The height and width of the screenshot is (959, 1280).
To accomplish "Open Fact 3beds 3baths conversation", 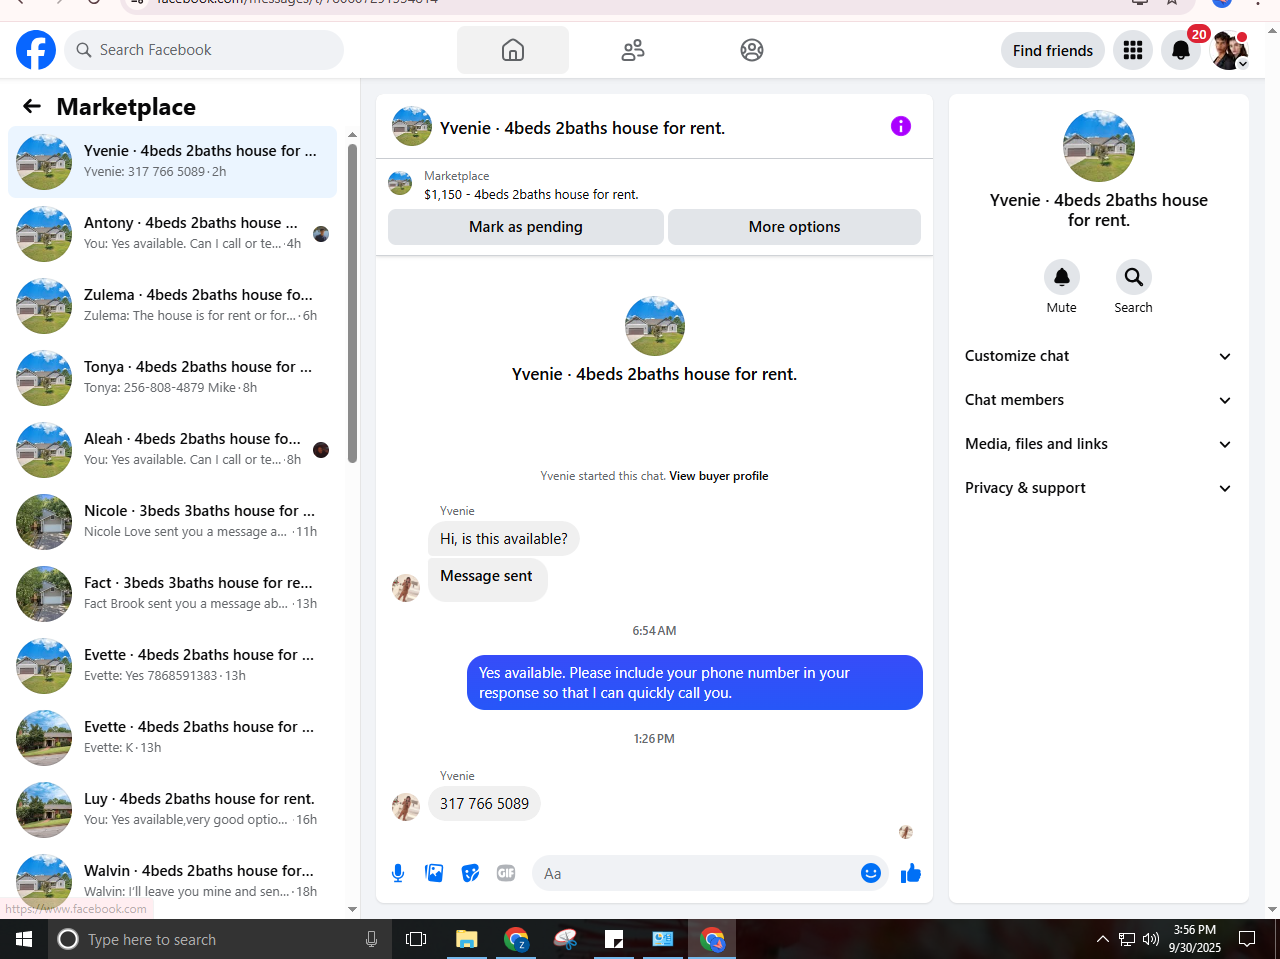I will tap(172, 594).
